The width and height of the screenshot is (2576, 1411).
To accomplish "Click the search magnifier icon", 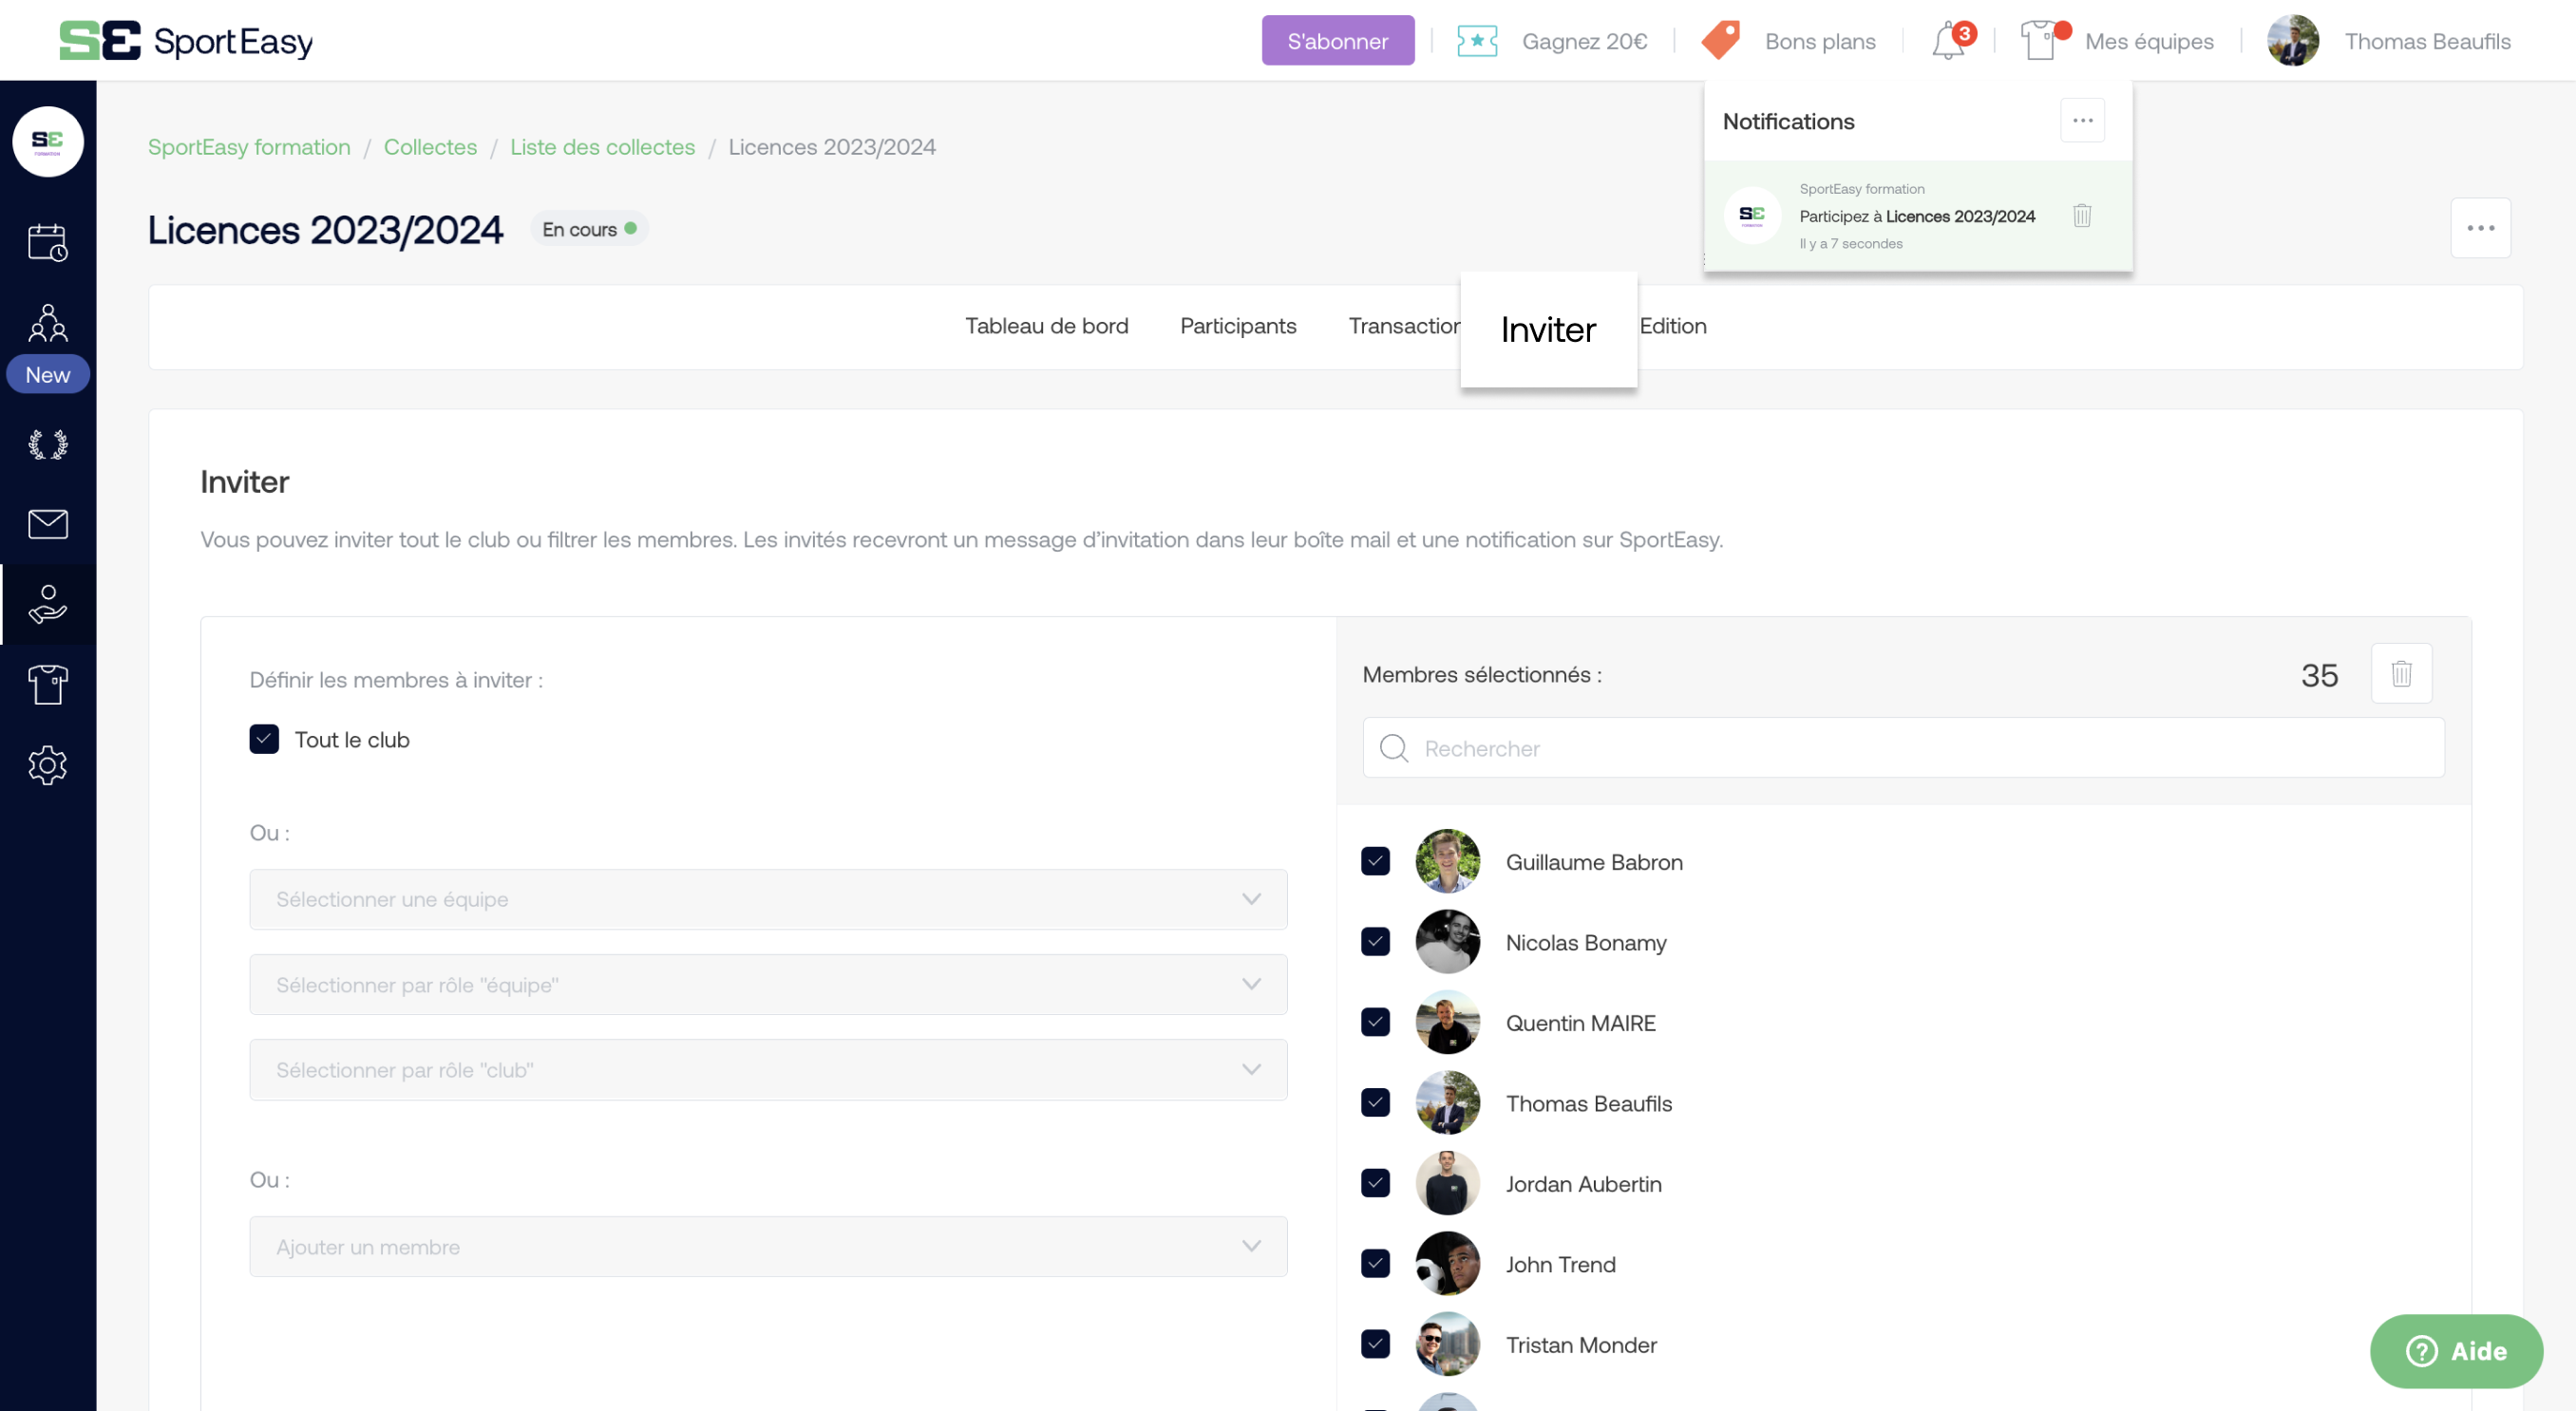I will [1394, 748].
